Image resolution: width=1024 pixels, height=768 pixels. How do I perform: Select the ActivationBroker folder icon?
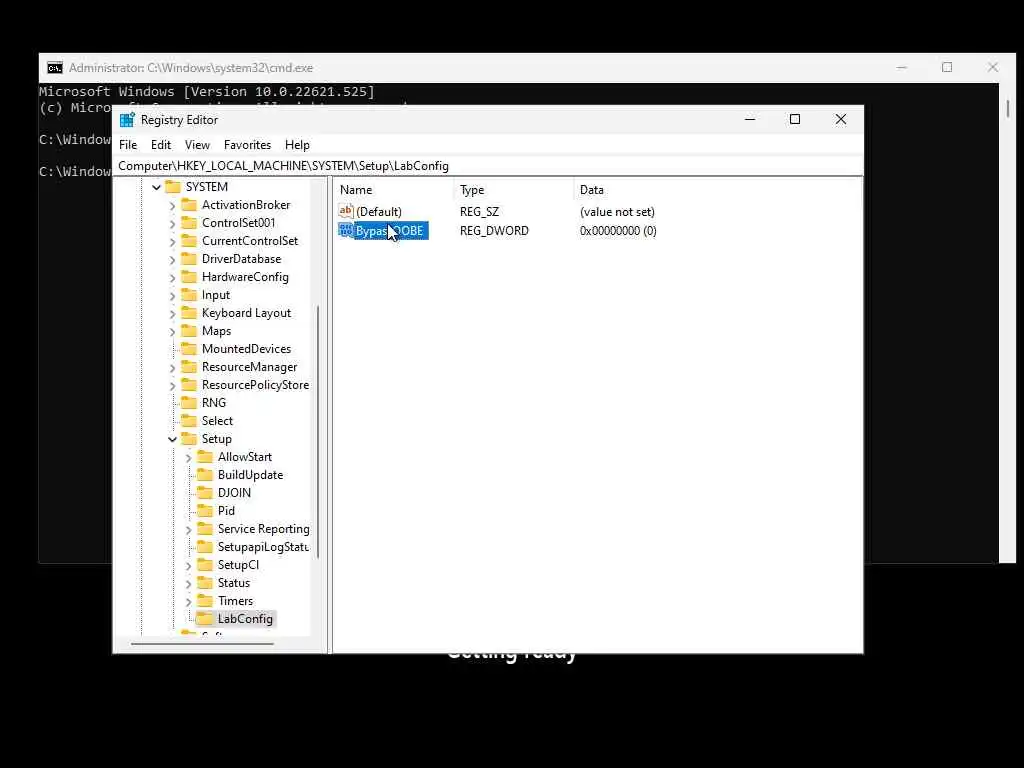(x=189, y=205)
